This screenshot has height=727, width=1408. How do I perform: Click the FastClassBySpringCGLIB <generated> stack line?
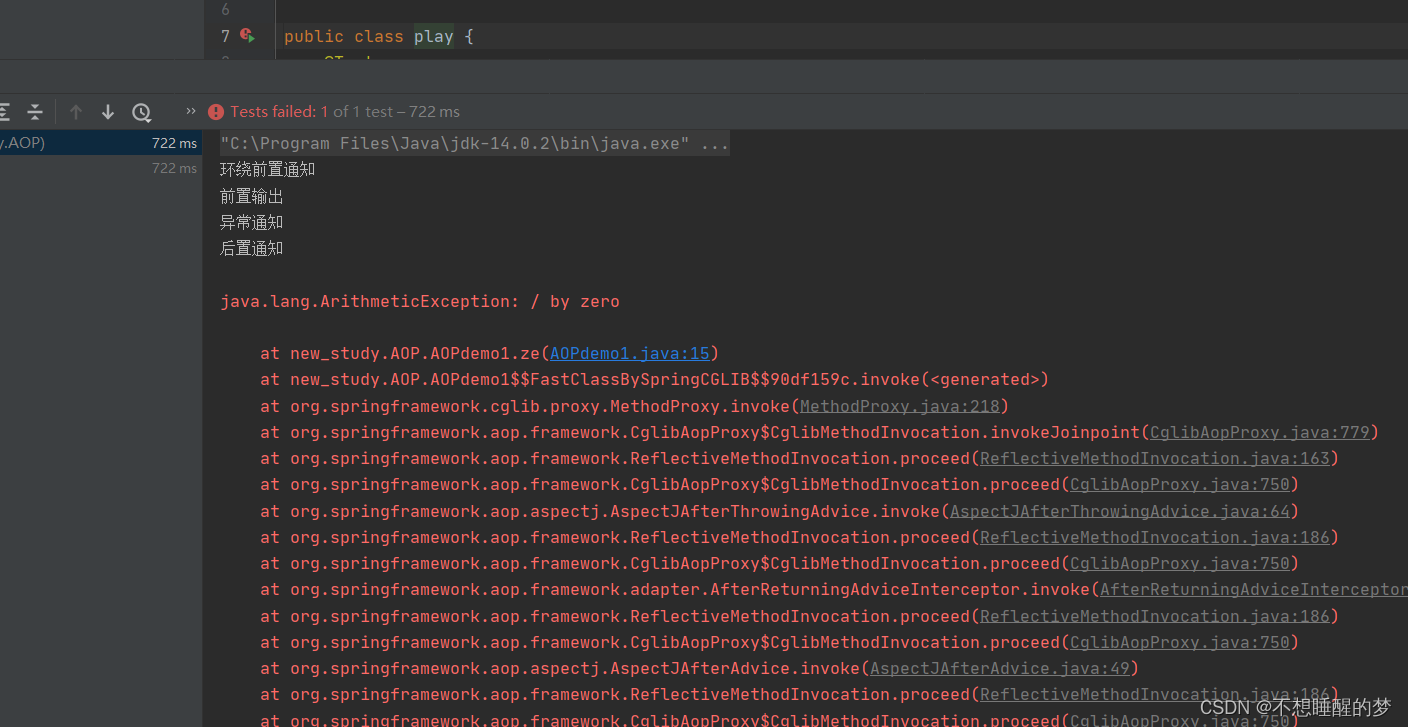(x=655, y=379)
